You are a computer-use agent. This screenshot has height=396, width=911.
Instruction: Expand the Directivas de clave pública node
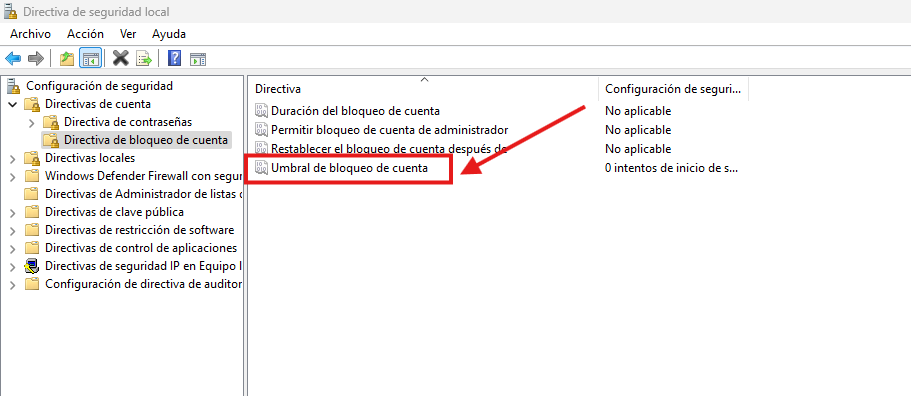tap(13, 213)
